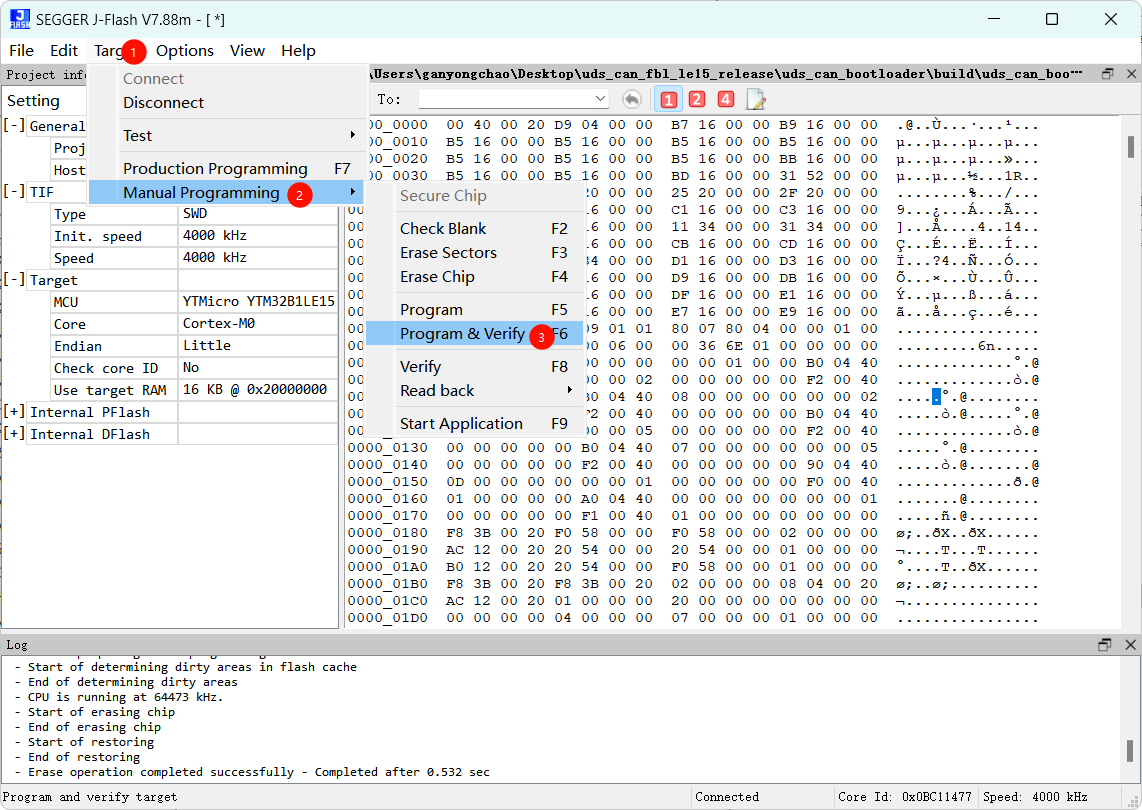Select the Cortex-M0 core value
This screenshot has height=810, width=1142.
tap(258, 323)
